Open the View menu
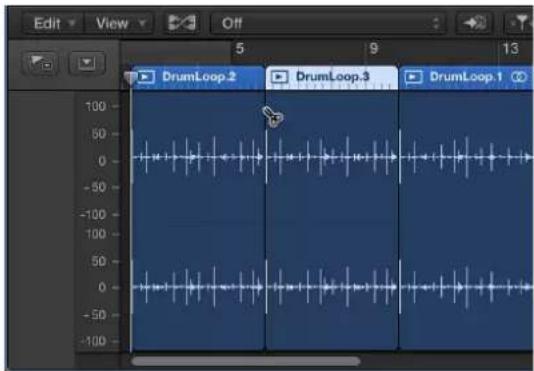Image resolution: width=534 pixels, height=371 pixels. point(119,23)
